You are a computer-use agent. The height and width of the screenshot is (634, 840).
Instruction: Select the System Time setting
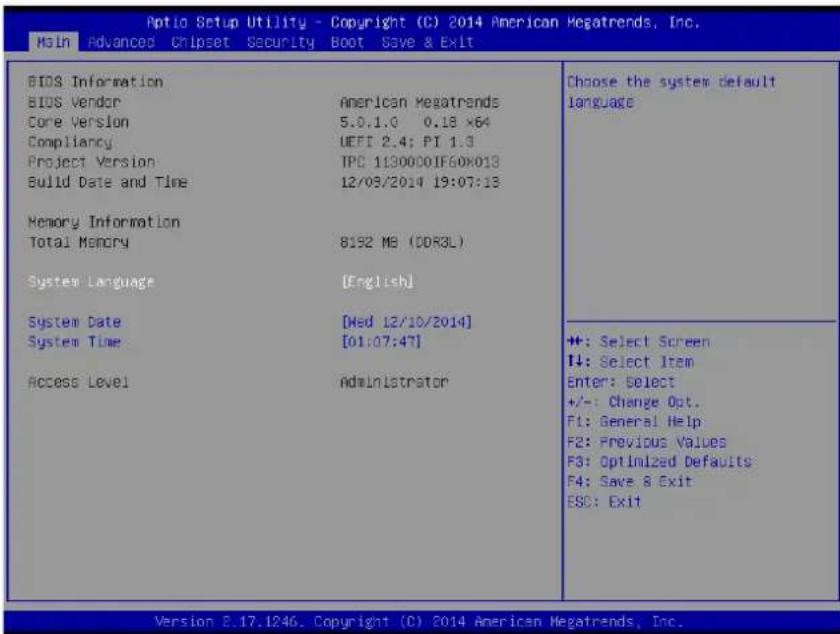[x=74, y=342]
